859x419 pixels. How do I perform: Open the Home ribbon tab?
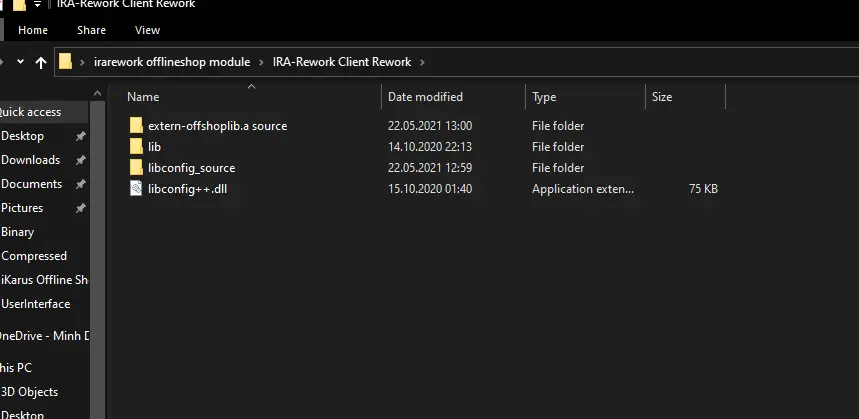coord(33,31)
